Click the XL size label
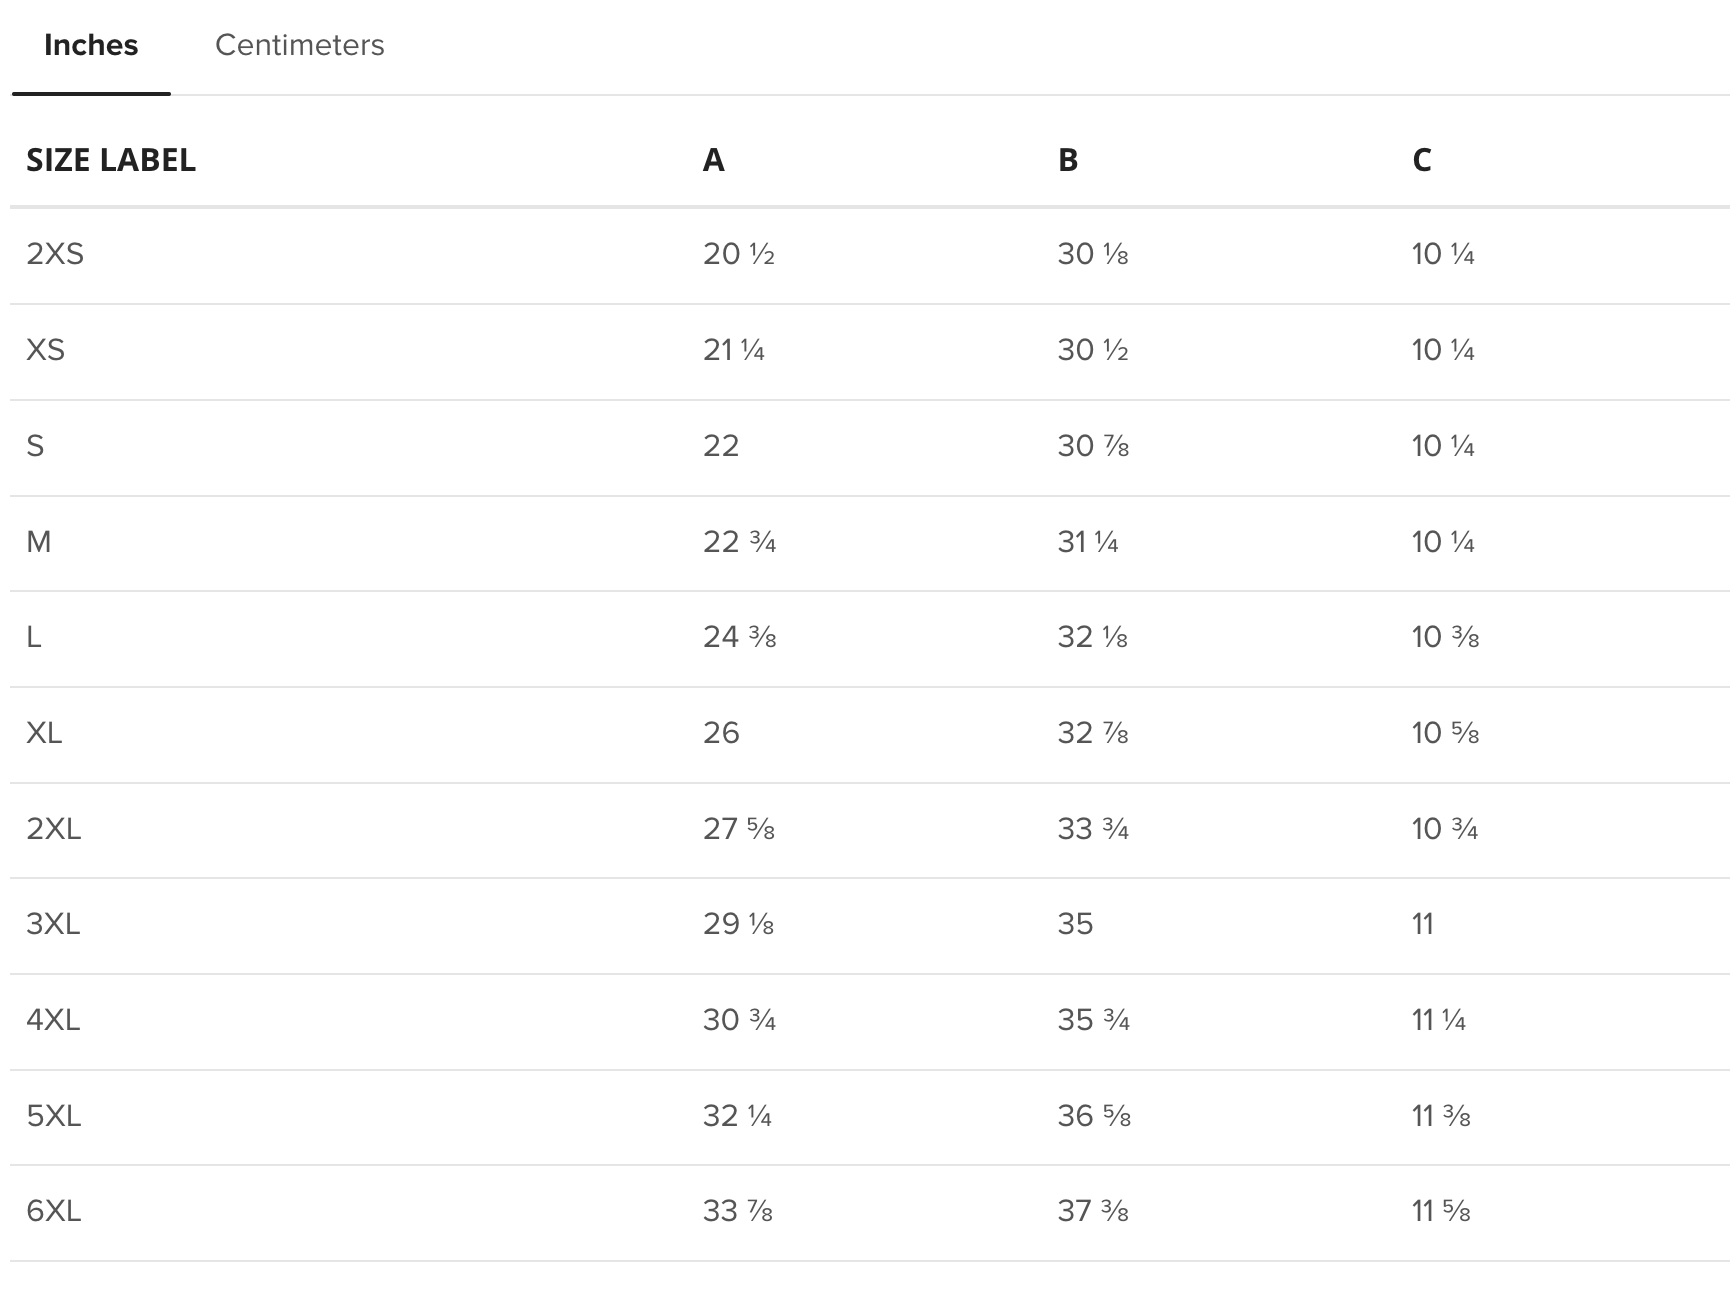The image size is (1736, 1294). click(x=44, y=733)
